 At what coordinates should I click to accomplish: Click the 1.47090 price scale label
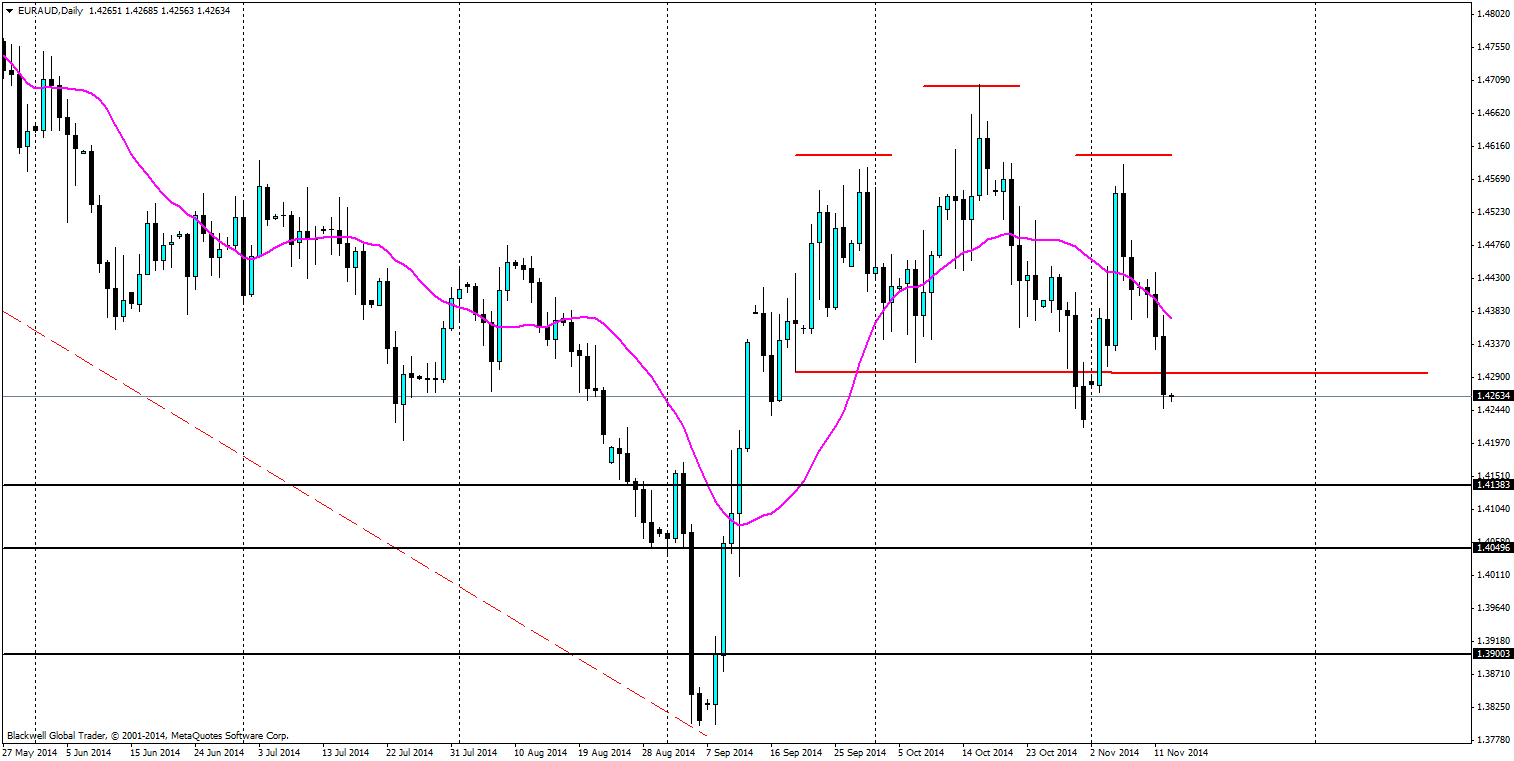[1492, 80]
